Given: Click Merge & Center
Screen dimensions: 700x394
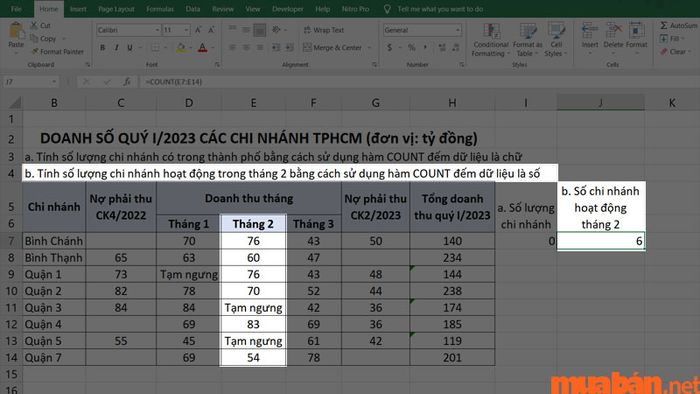Looking at the screenshot, I should coord(333,47).
